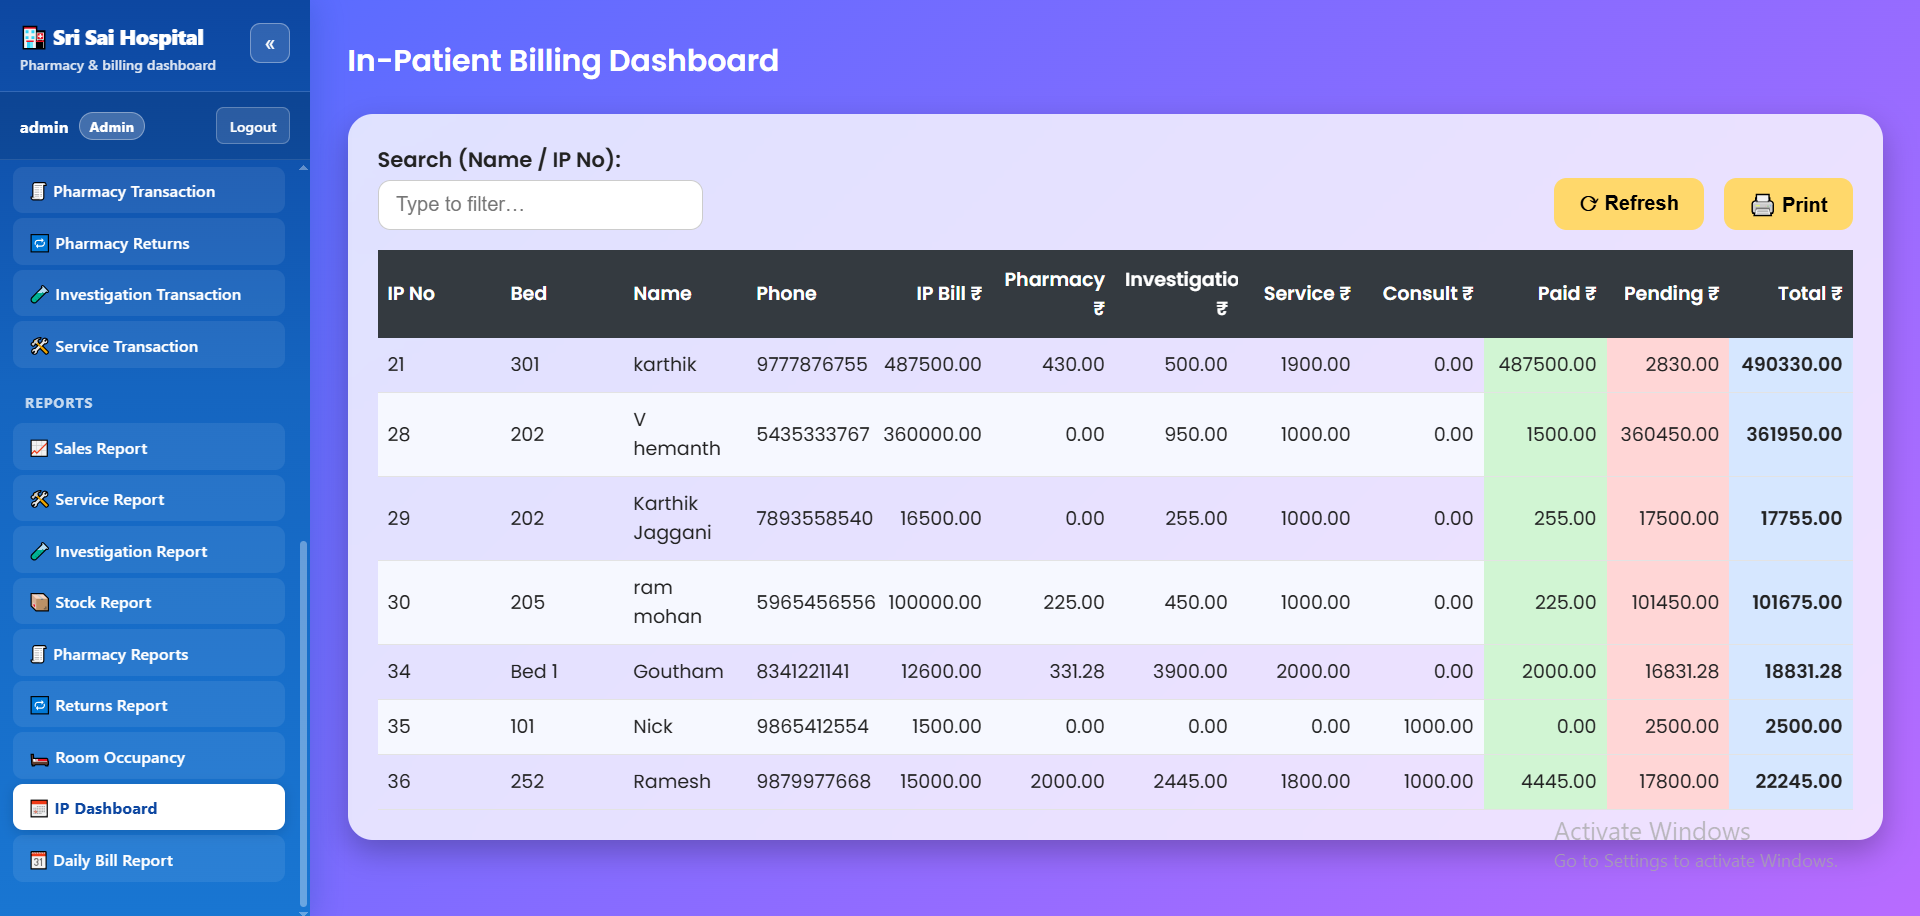Click pending amount 360450.00

pos(1669,434)
